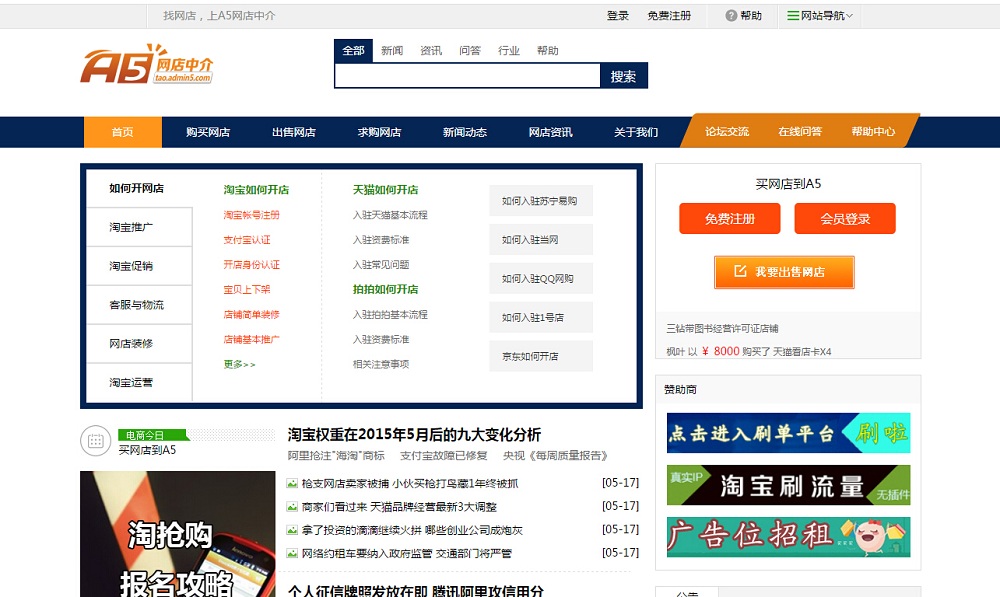Image resolution: width=1000 pixels, height=597 pixels.
Task: Open the 央视《每周质量报告》 link
Action: [x=555, y=455]
